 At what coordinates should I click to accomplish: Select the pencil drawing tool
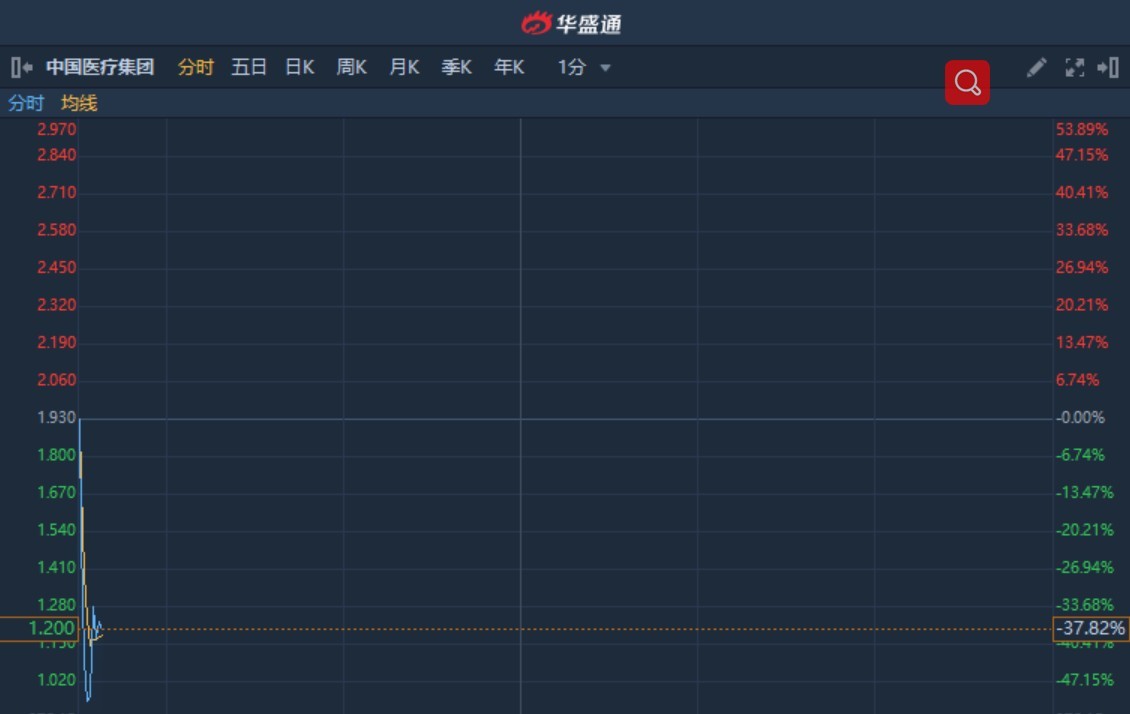[x=1036, y=68]
